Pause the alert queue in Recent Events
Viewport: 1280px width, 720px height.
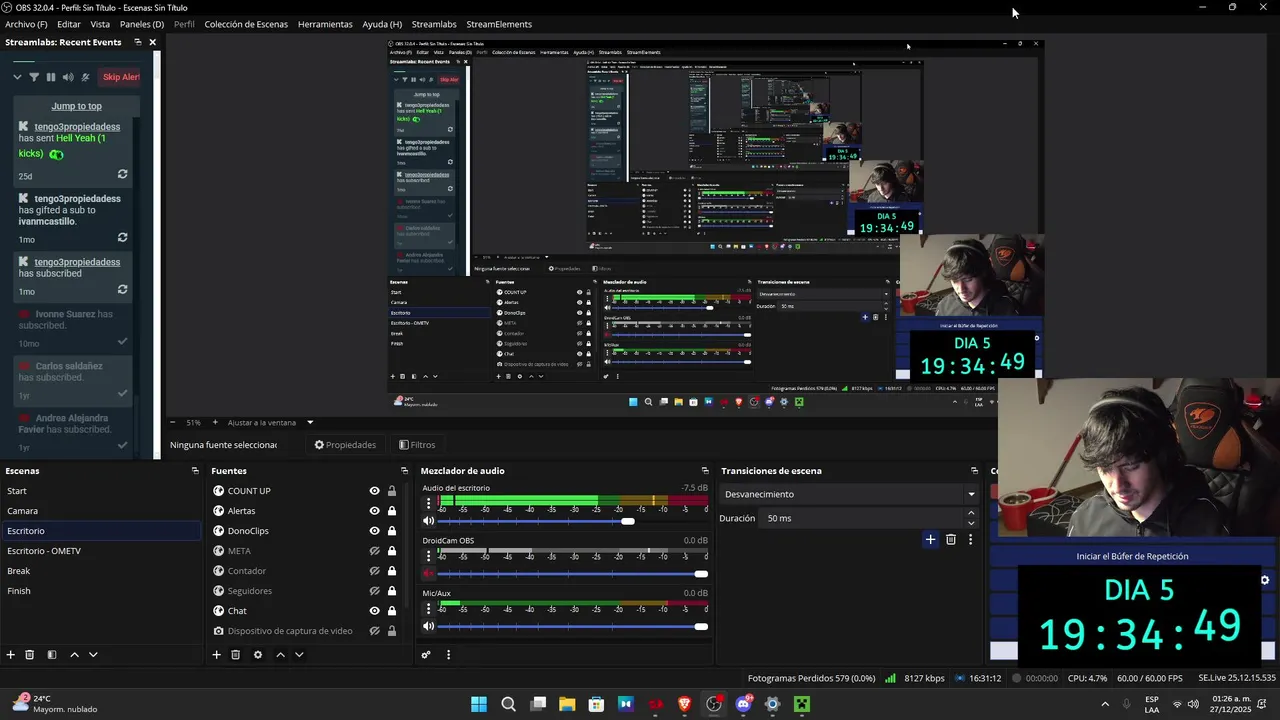[x=51, y=77]
